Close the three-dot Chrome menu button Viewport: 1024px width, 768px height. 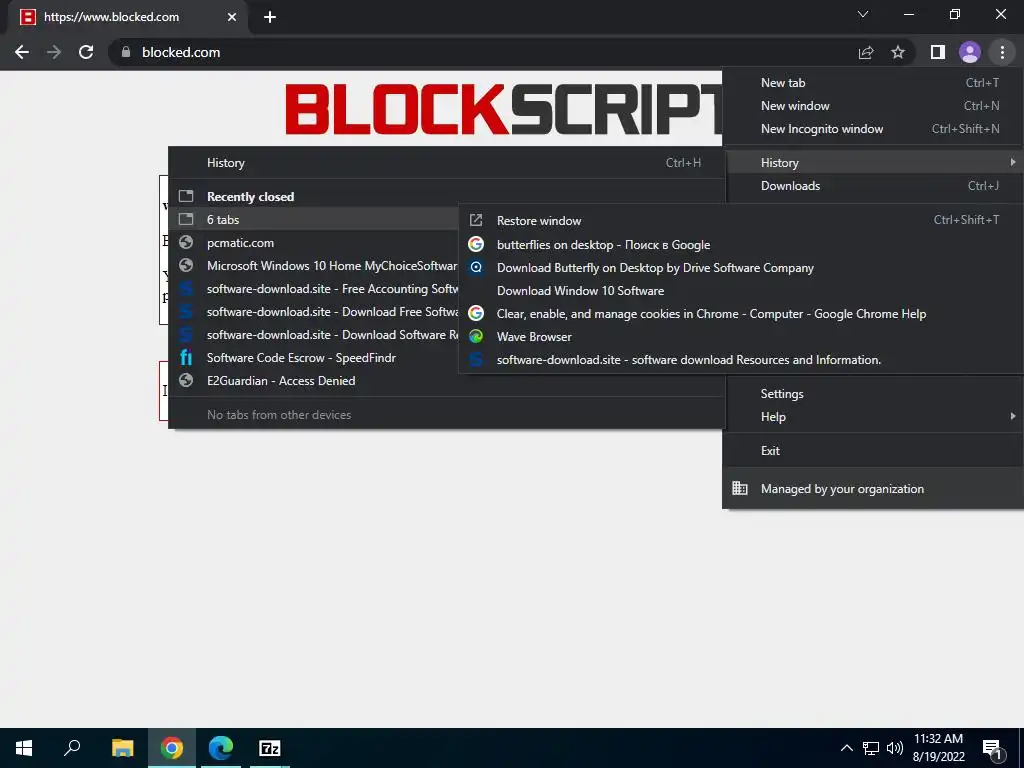pyautogui.click(x=1002, y=52)
